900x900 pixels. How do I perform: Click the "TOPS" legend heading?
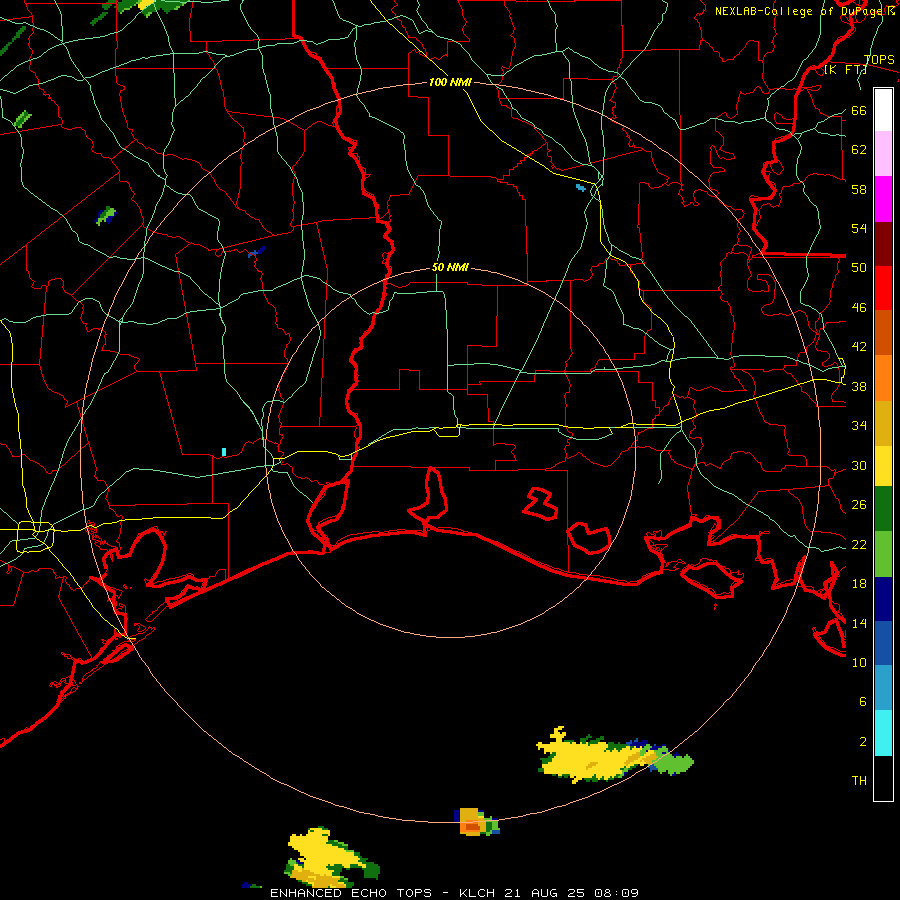pos(879,59)
